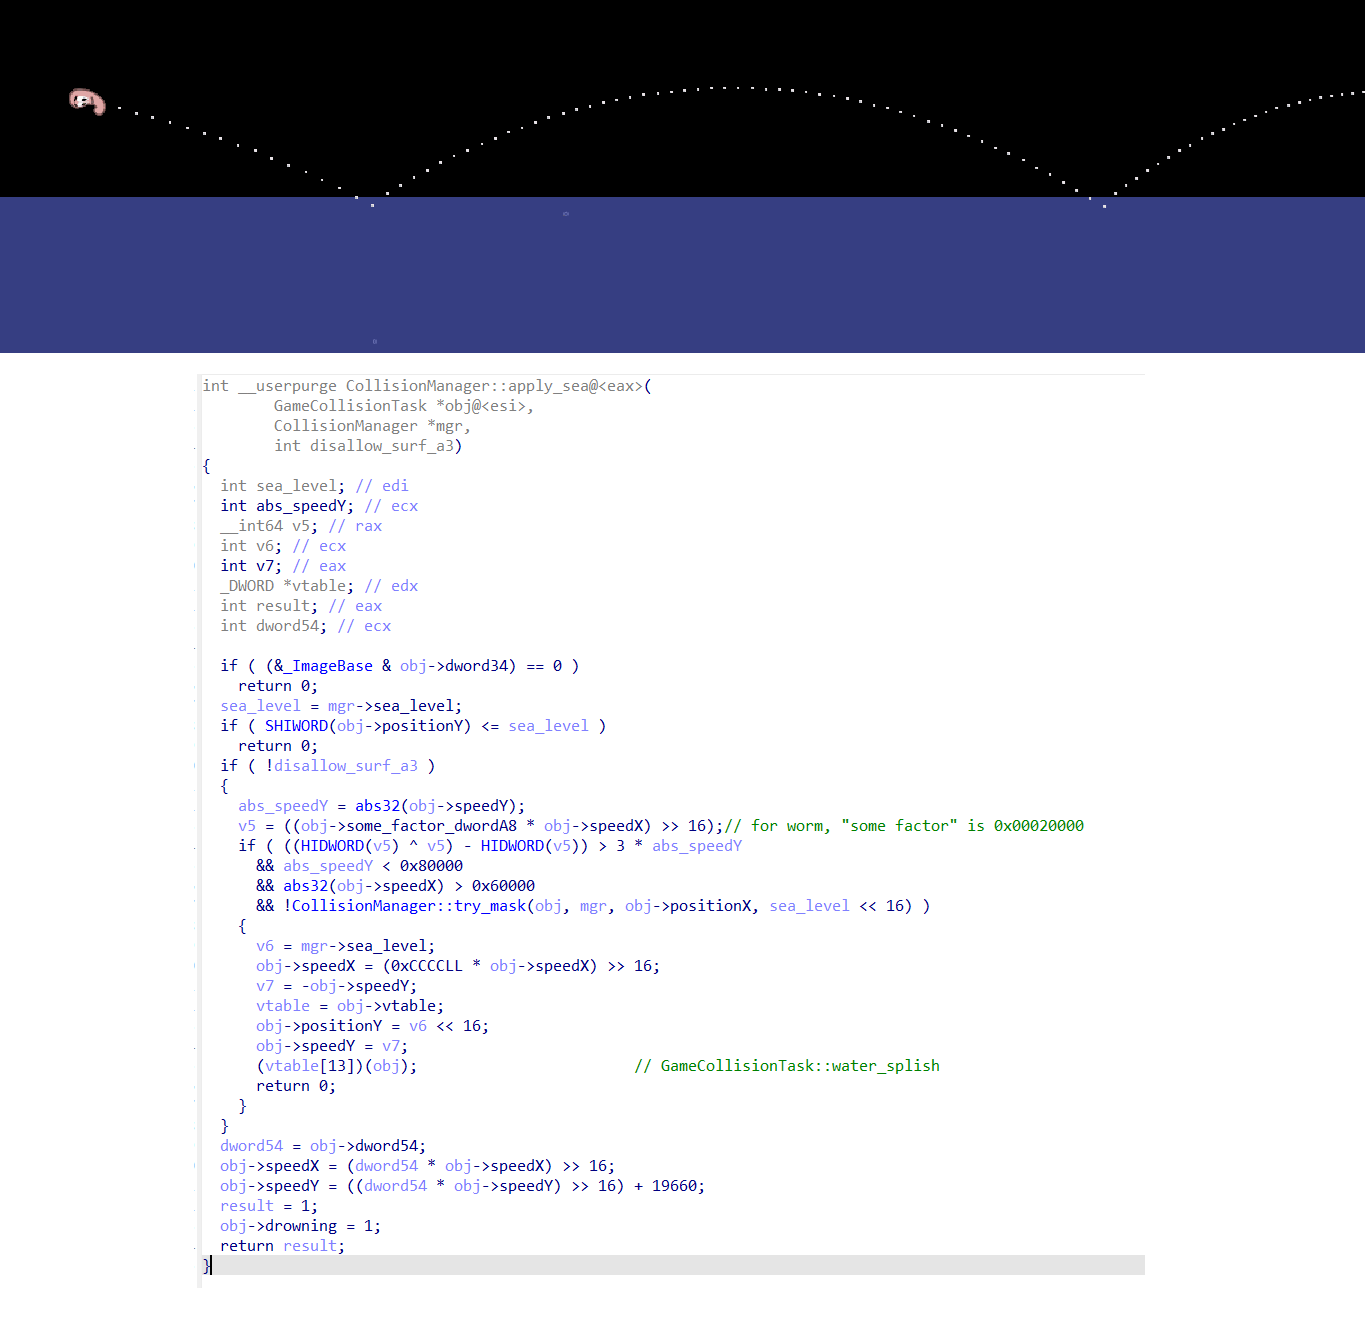Click the '(vtable[13])(obj);' call

point(337,1066)
